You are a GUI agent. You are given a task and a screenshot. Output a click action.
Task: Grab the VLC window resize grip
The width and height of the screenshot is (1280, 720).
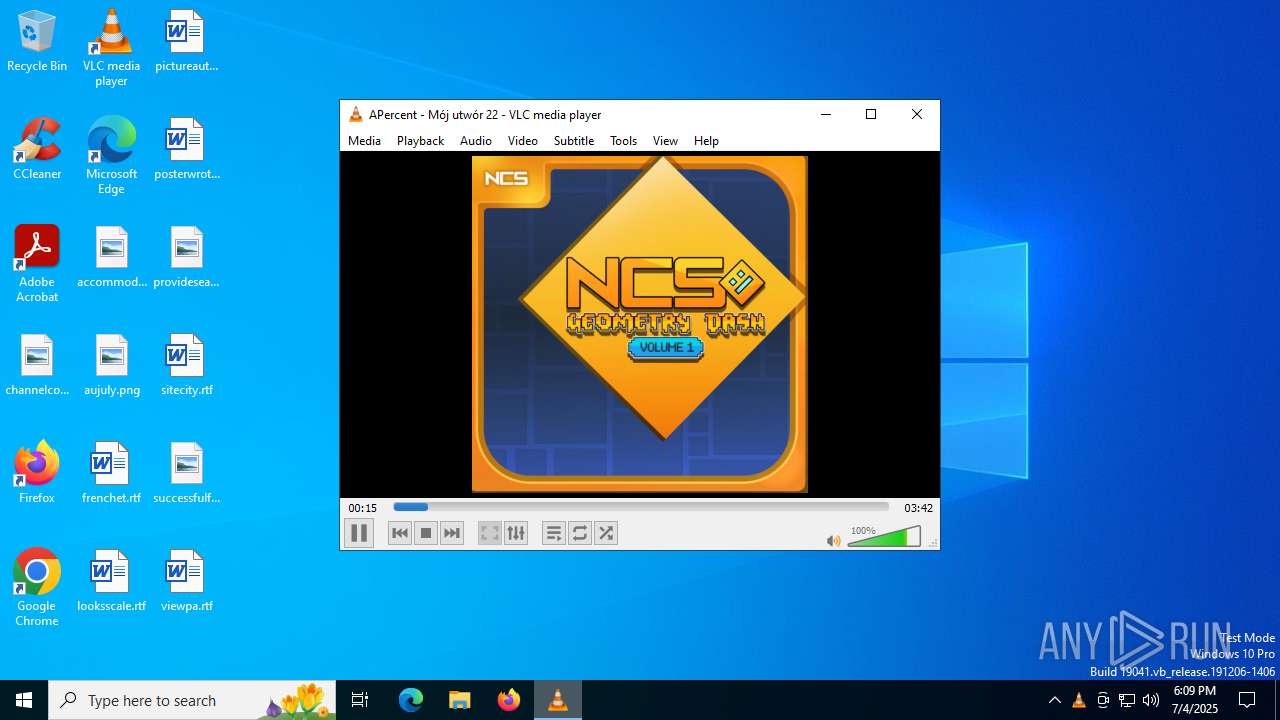(934, 544)
